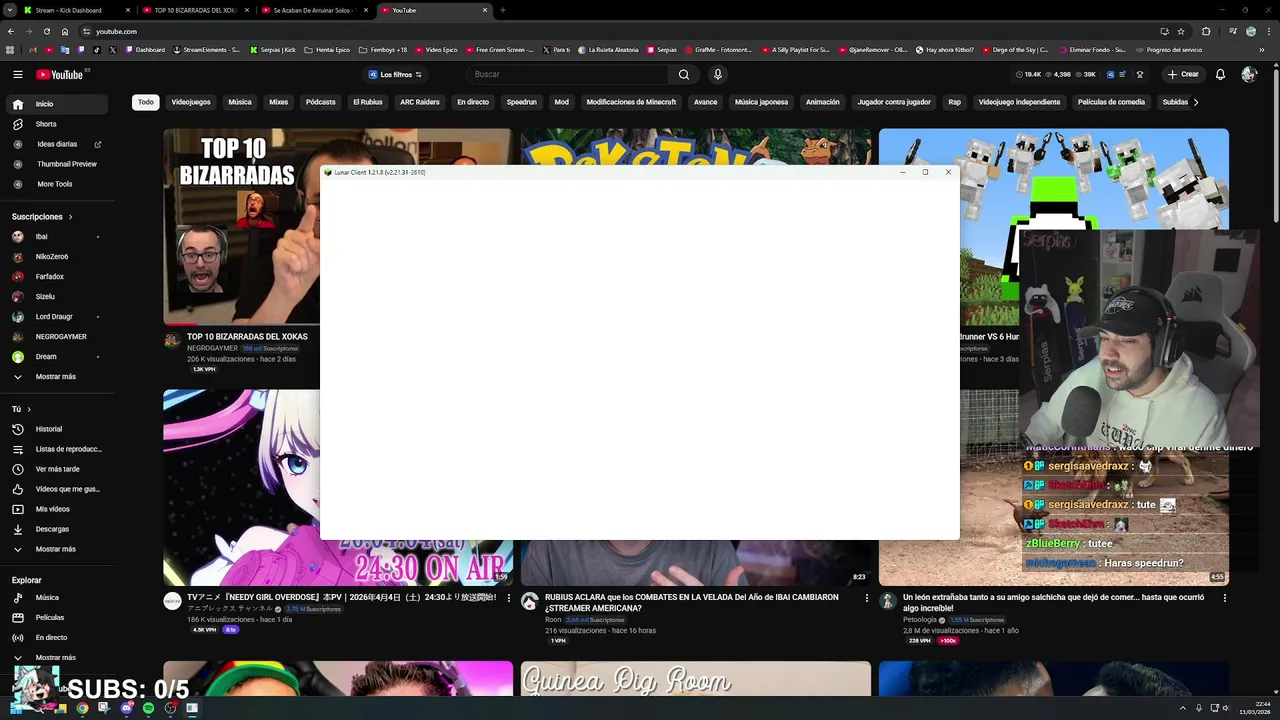The height and width of the screenshot is (720, 1280).
Task: Open options menu for Needy Girl Overdose video
Action: coord(509,598)
